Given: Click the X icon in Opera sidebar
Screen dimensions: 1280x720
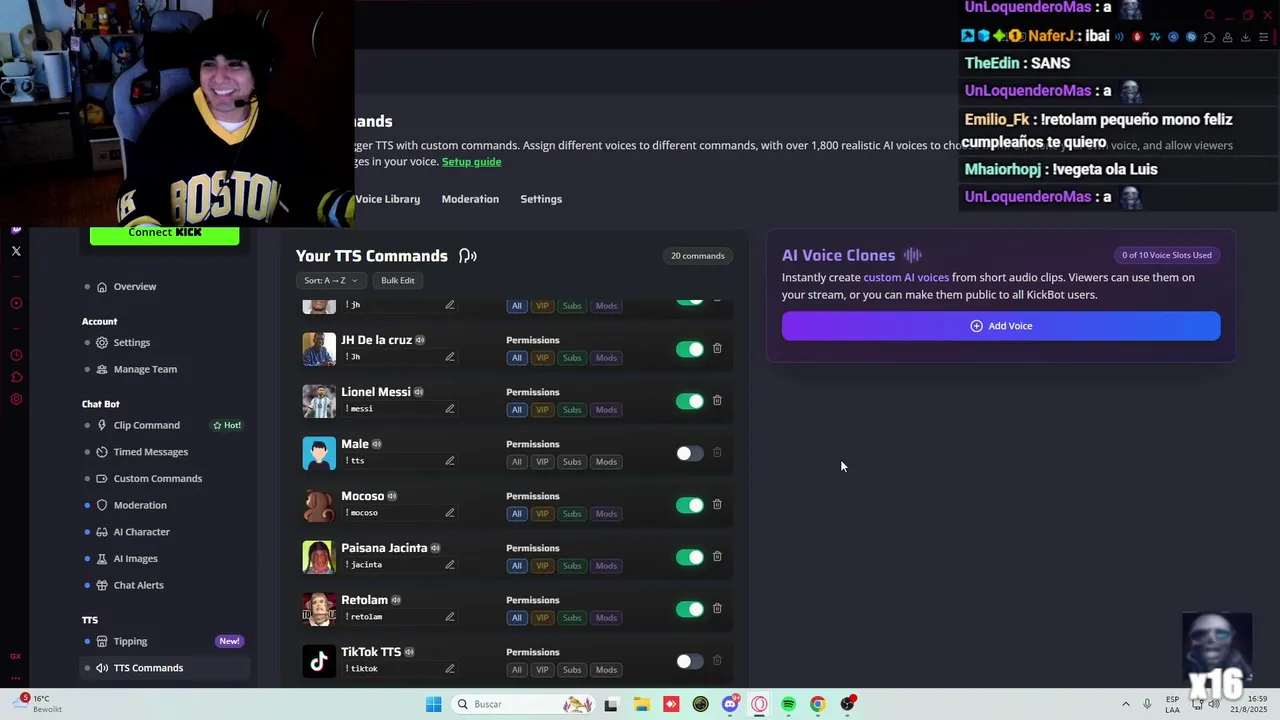Looking at the screenshot, I should tap(16, 251).
